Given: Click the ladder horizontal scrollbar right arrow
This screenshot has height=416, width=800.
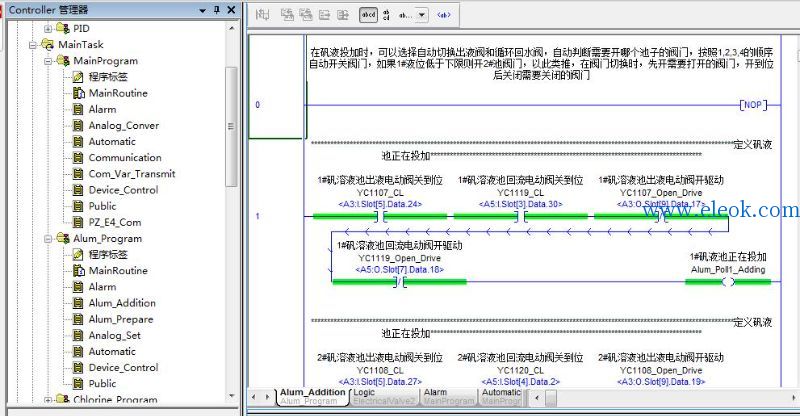Looking at the screenshot, I should (x=793, y=397).
